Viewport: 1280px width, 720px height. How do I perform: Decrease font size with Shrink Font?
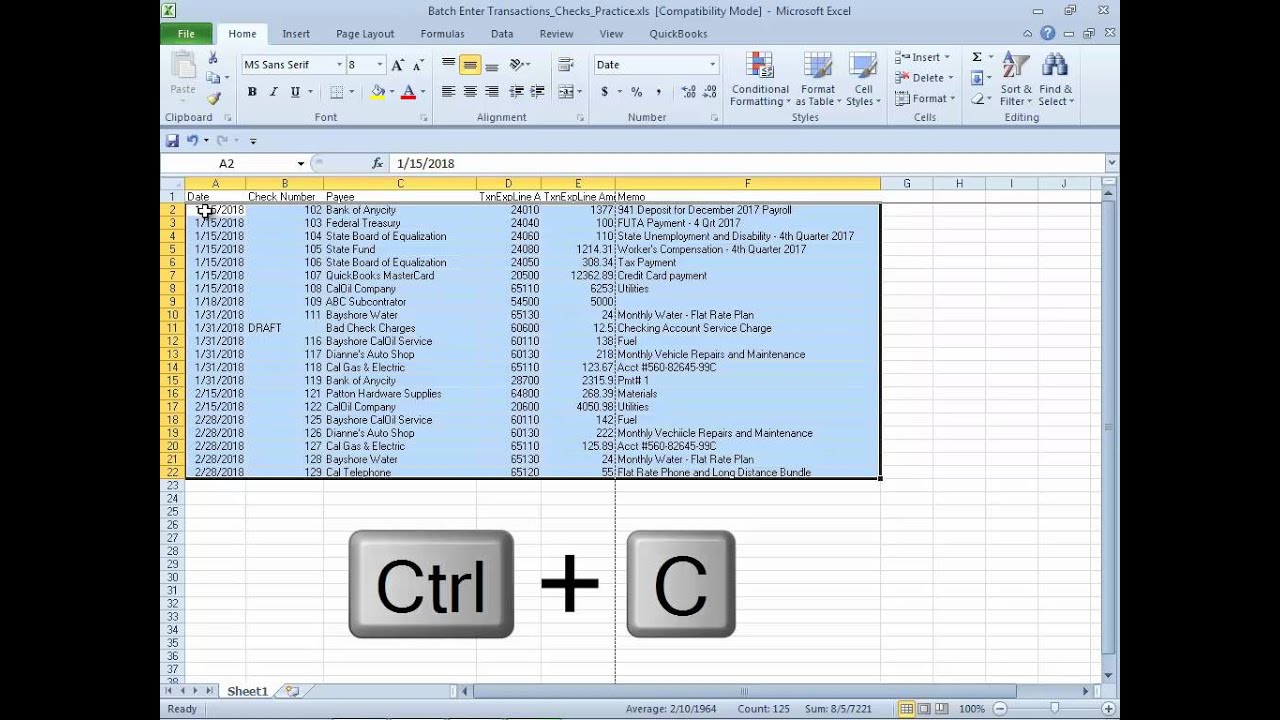pyautogui.click(x=418, y=65)
